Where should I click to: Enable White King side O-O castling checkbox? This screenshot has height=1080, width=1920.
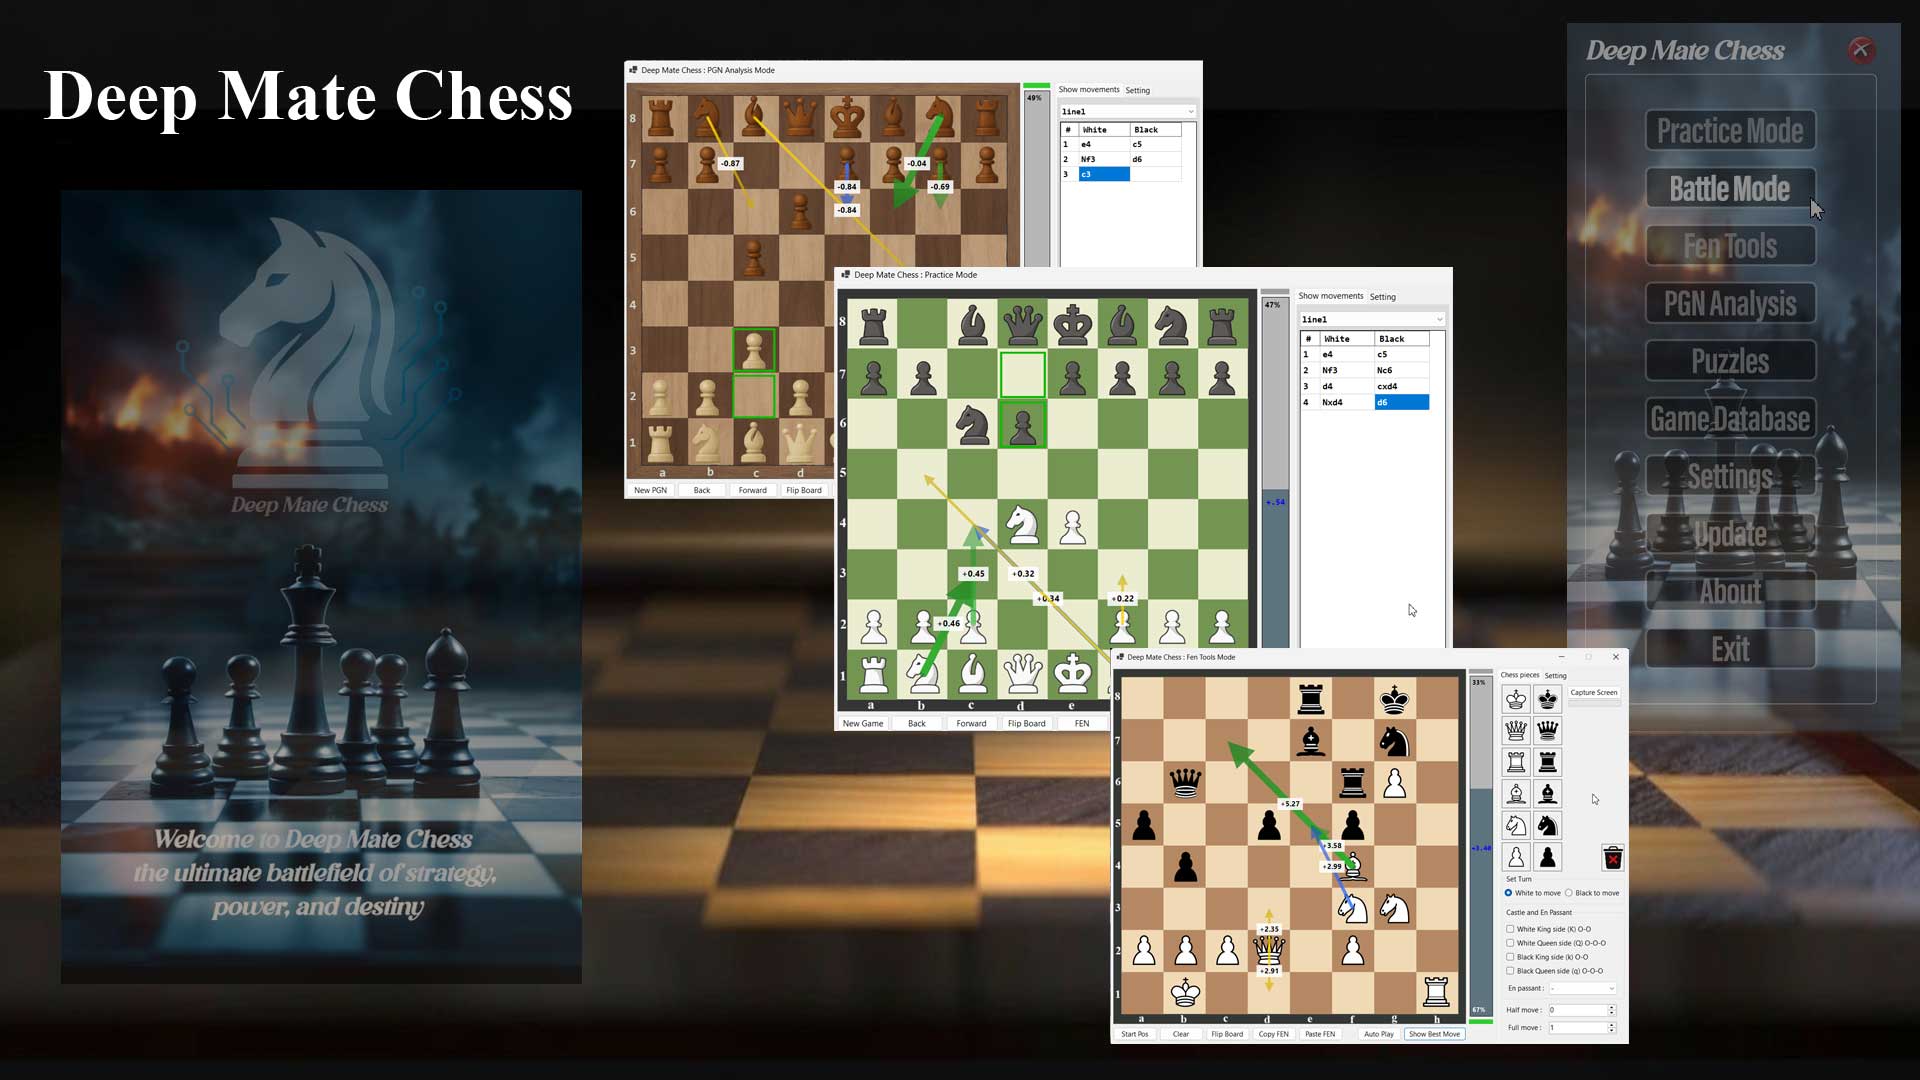(x=1510, y=929)
